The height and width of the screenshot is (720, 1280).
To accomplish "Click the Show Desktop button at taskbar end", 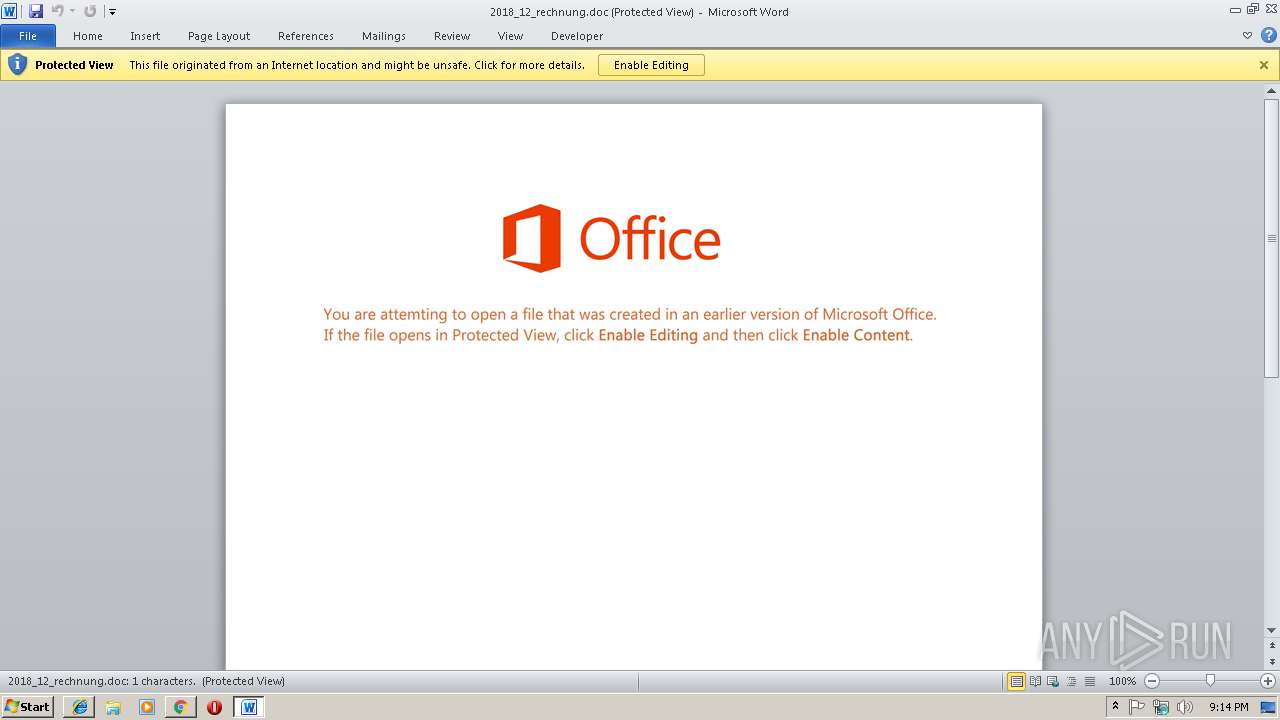I will pyautogui.click(x=1270, y=707).
